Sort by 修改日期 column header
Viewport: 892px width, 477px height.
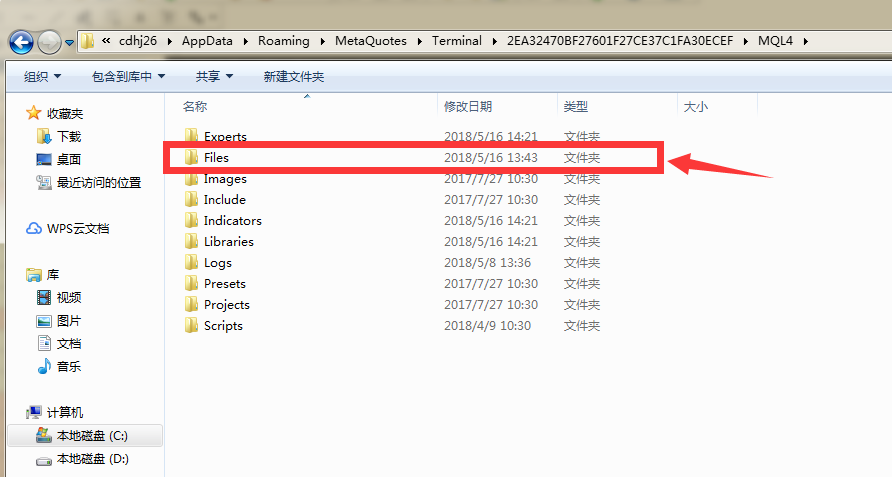[x=468, y=106]
